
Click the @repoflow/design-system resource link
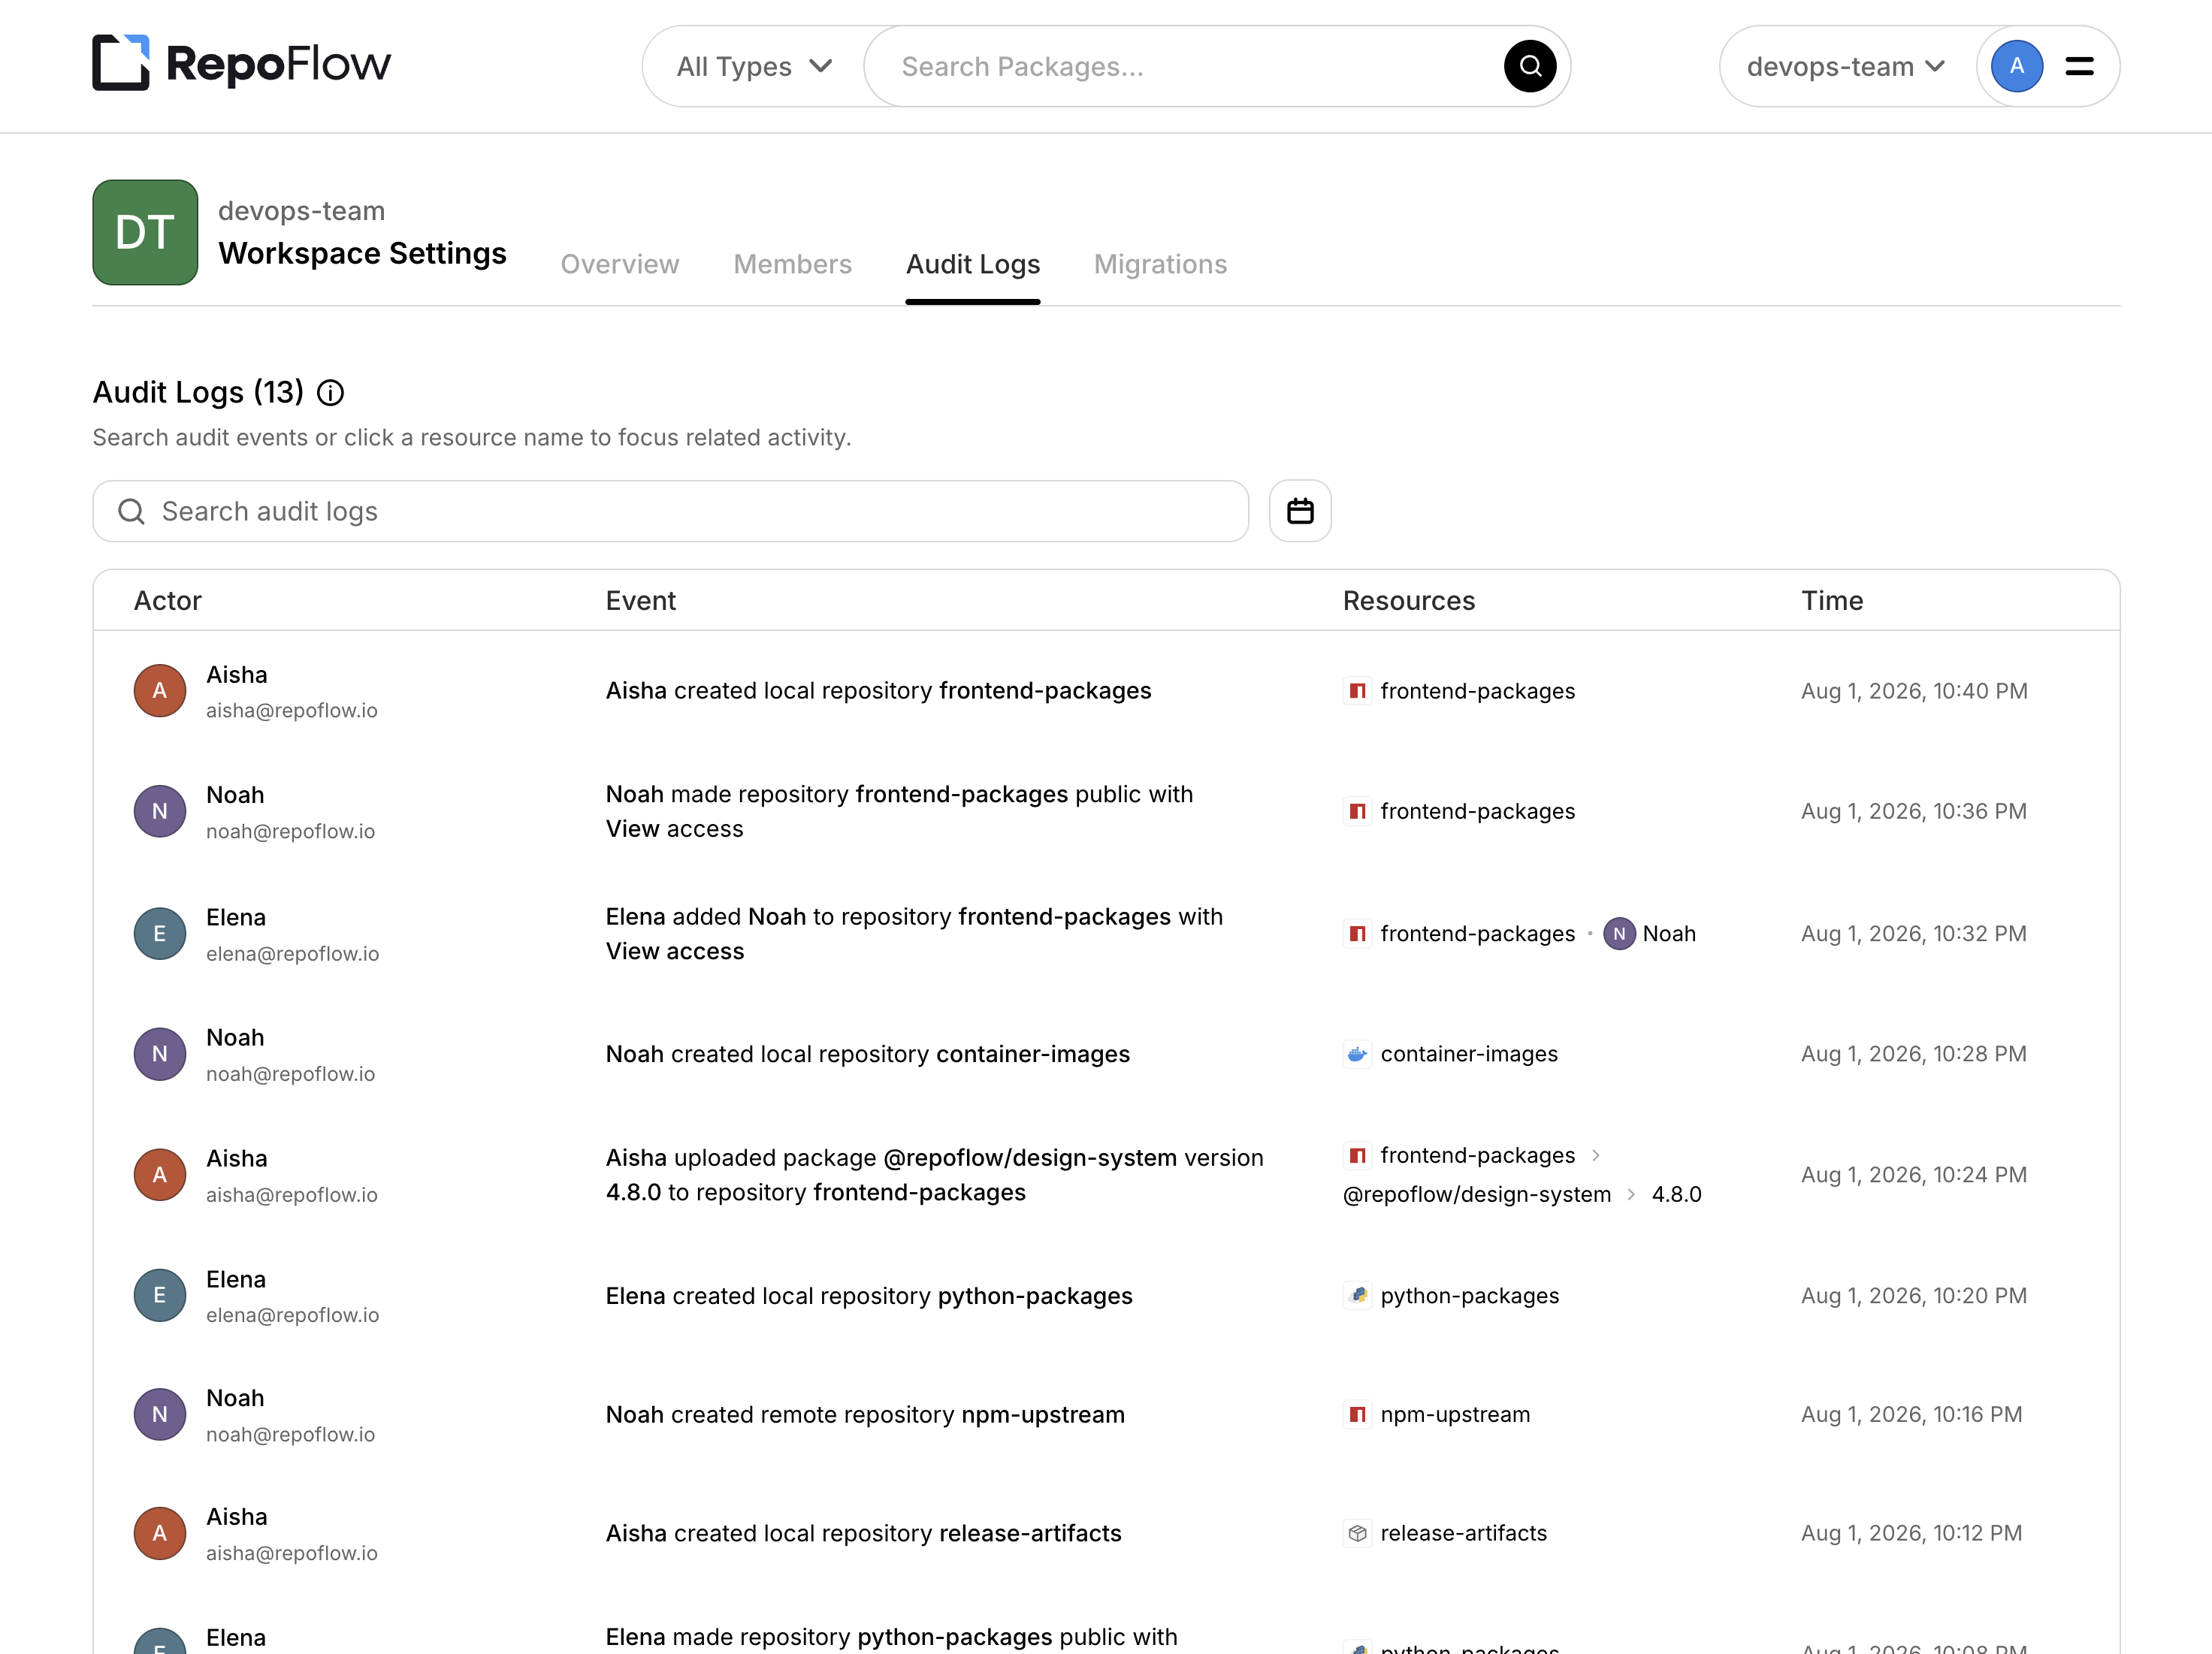coord(1476,1194)
